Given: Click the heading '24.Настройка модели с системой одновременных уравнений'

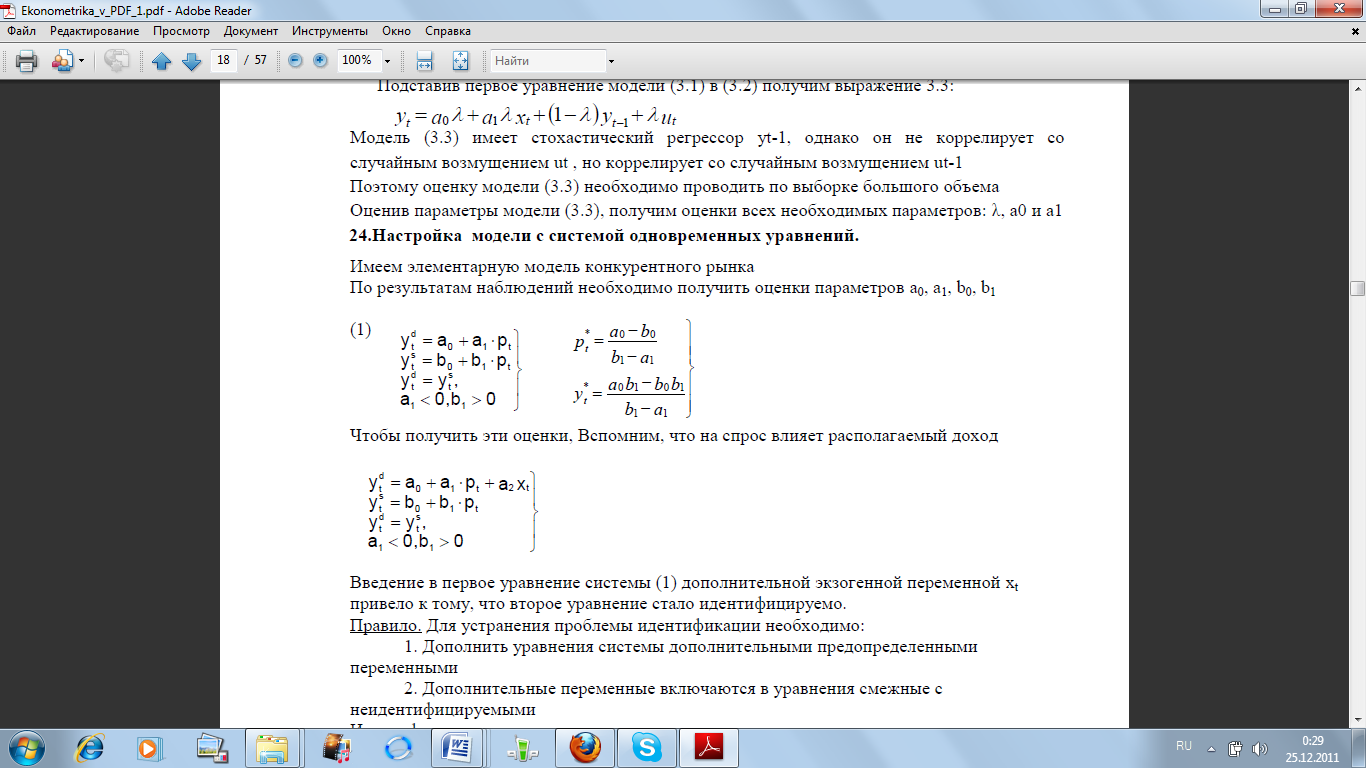Looking at the screenshot, I should pos(604,237).
